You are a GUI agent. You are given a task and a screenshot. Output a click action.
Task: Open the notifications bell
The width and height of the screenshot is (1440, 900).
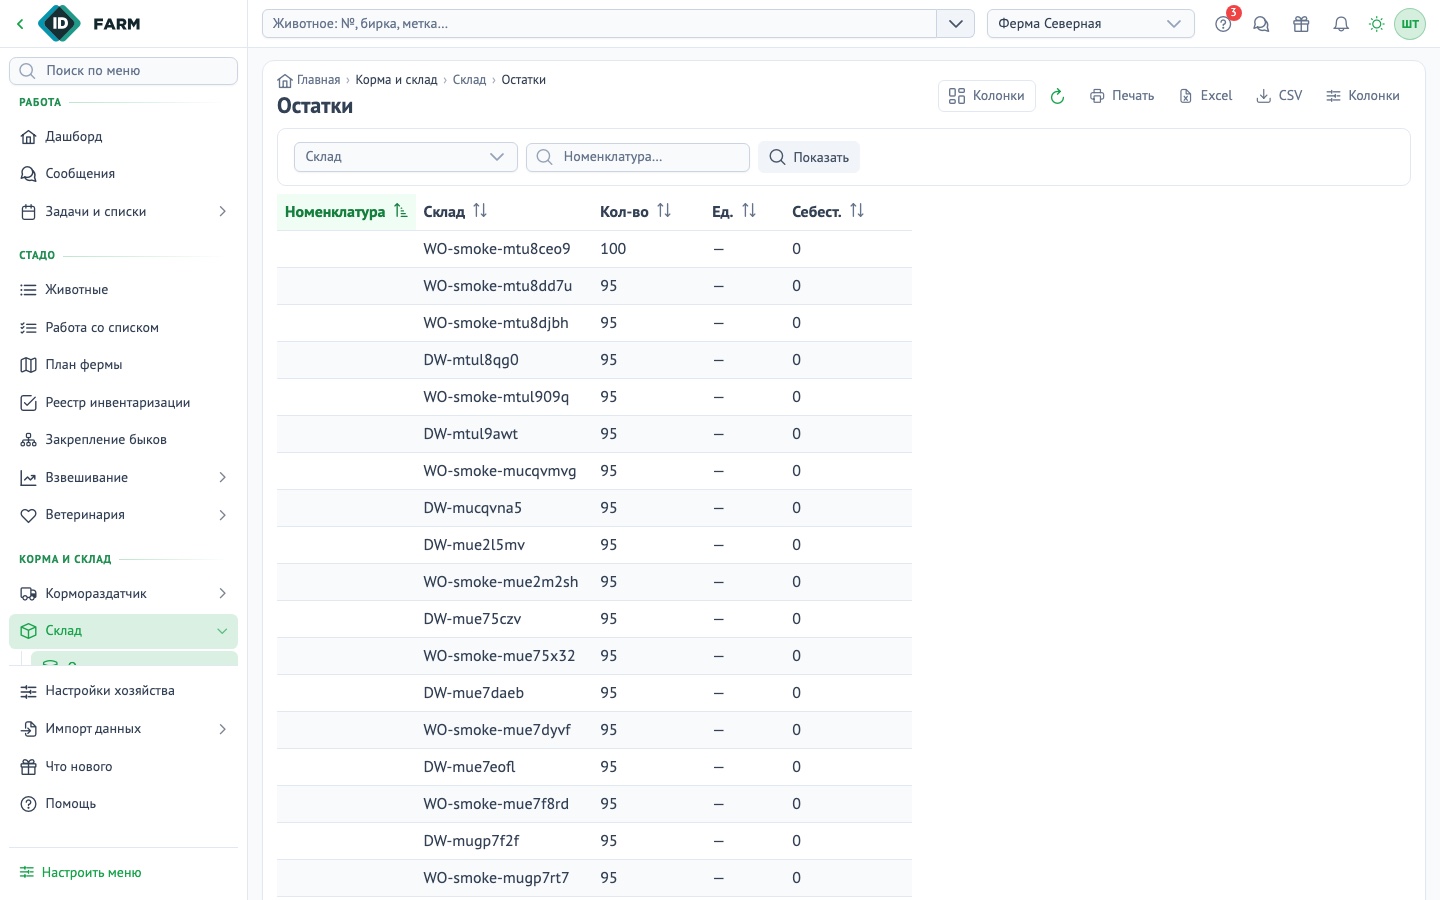[1341, 24]
